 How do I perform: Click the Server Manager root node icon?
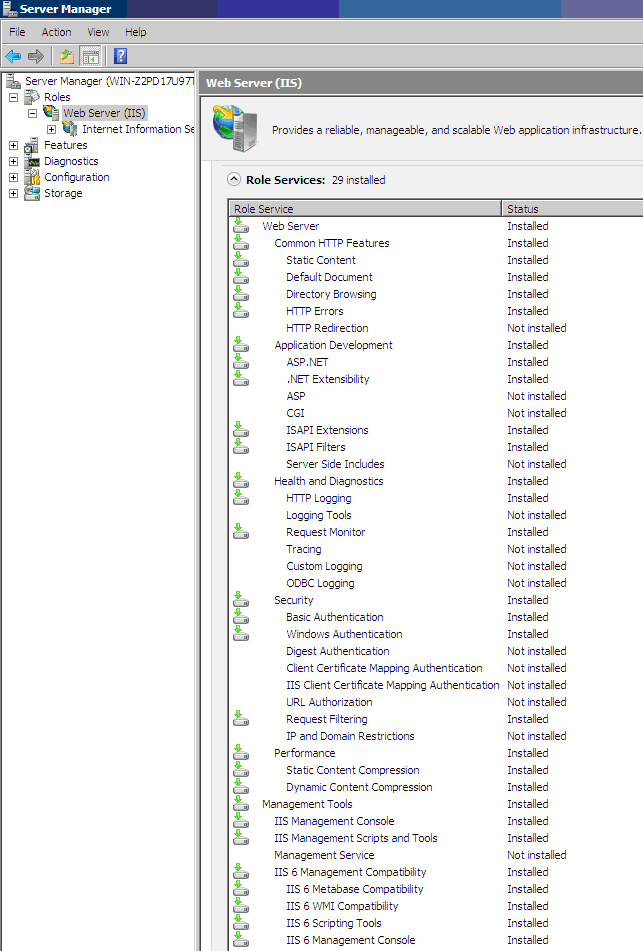pyautogui.click(x=13, y=81)
